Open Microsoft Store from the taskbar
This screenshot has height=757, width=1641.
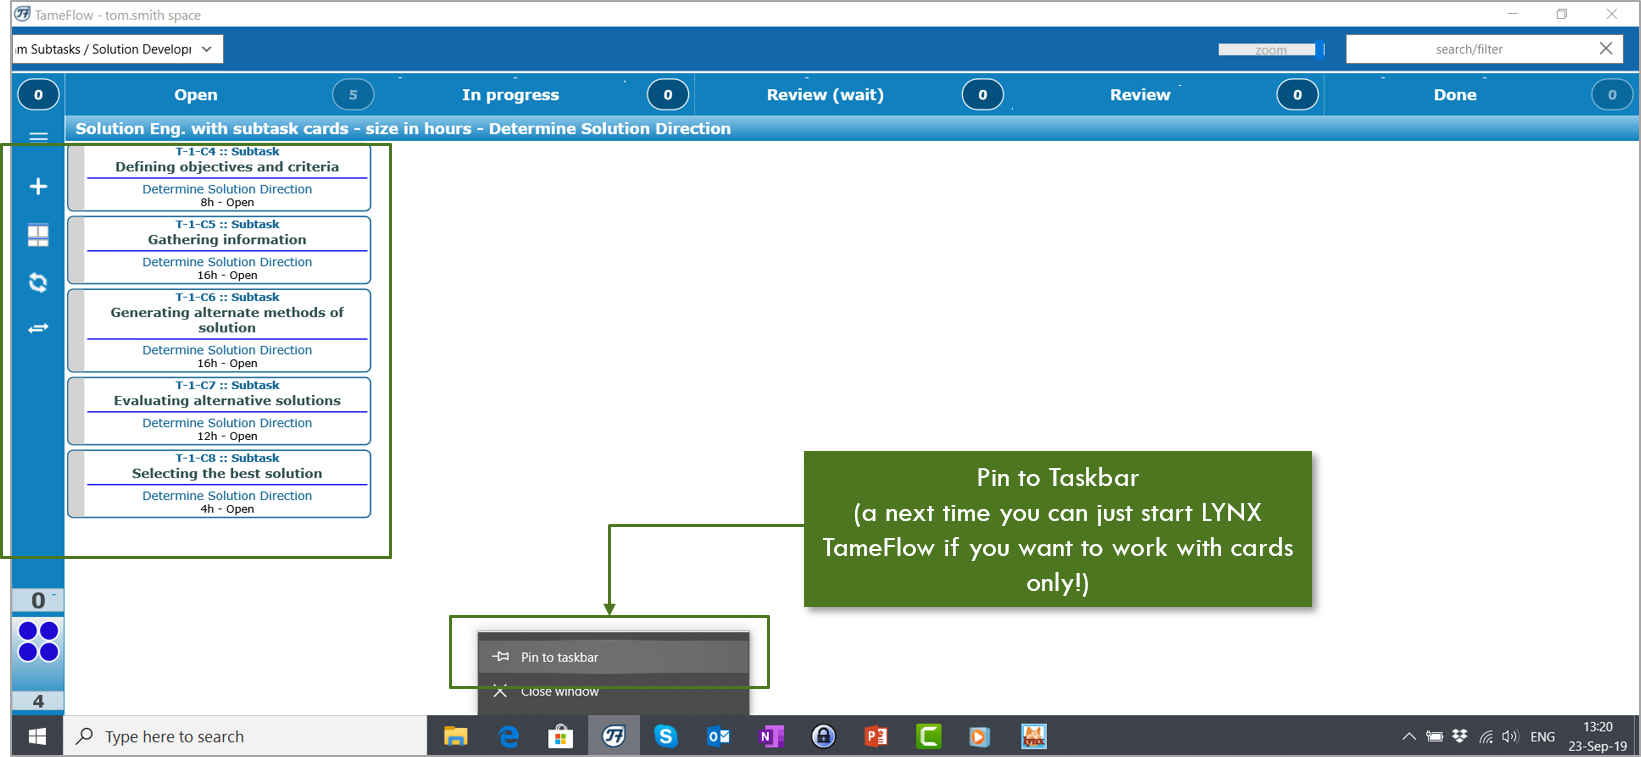coord(561,737)
